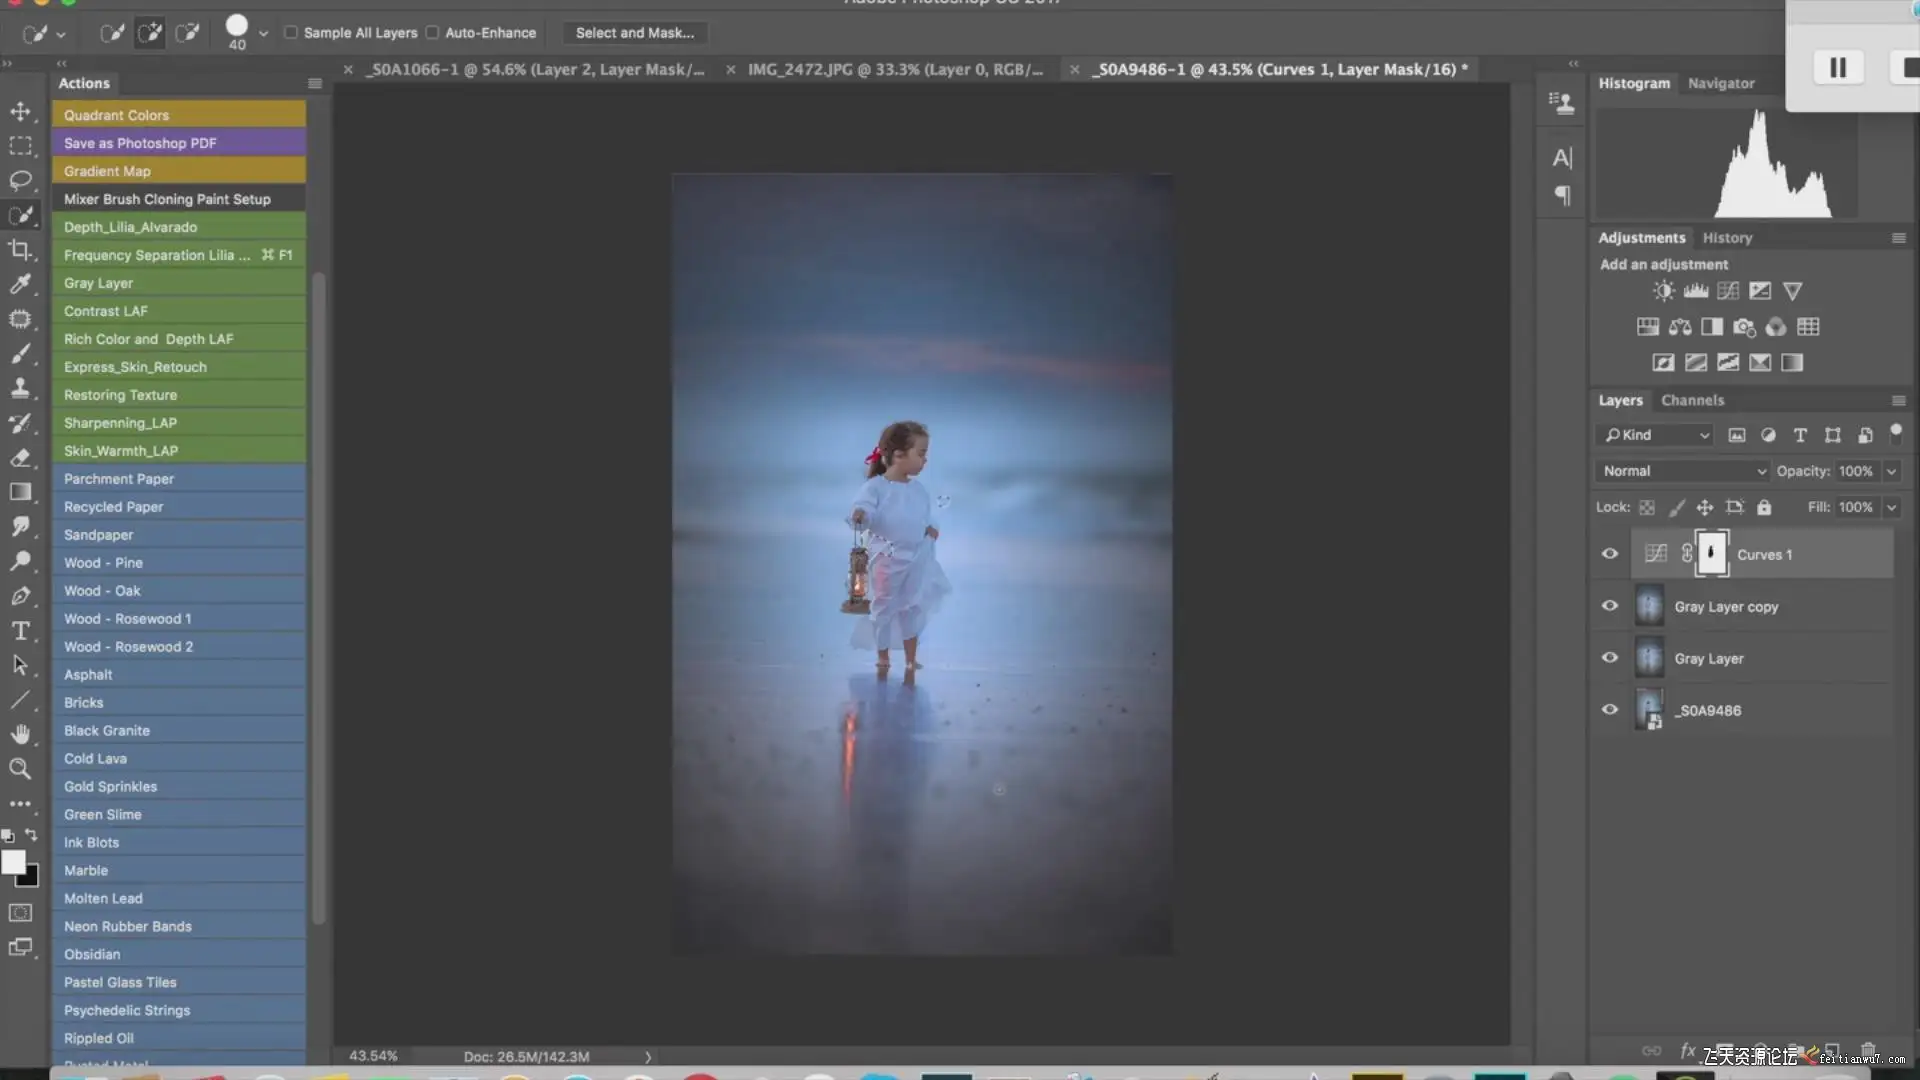Click the foreground color swatch
Viewport: 1920px width, 1080px height.
coord(13,862)
